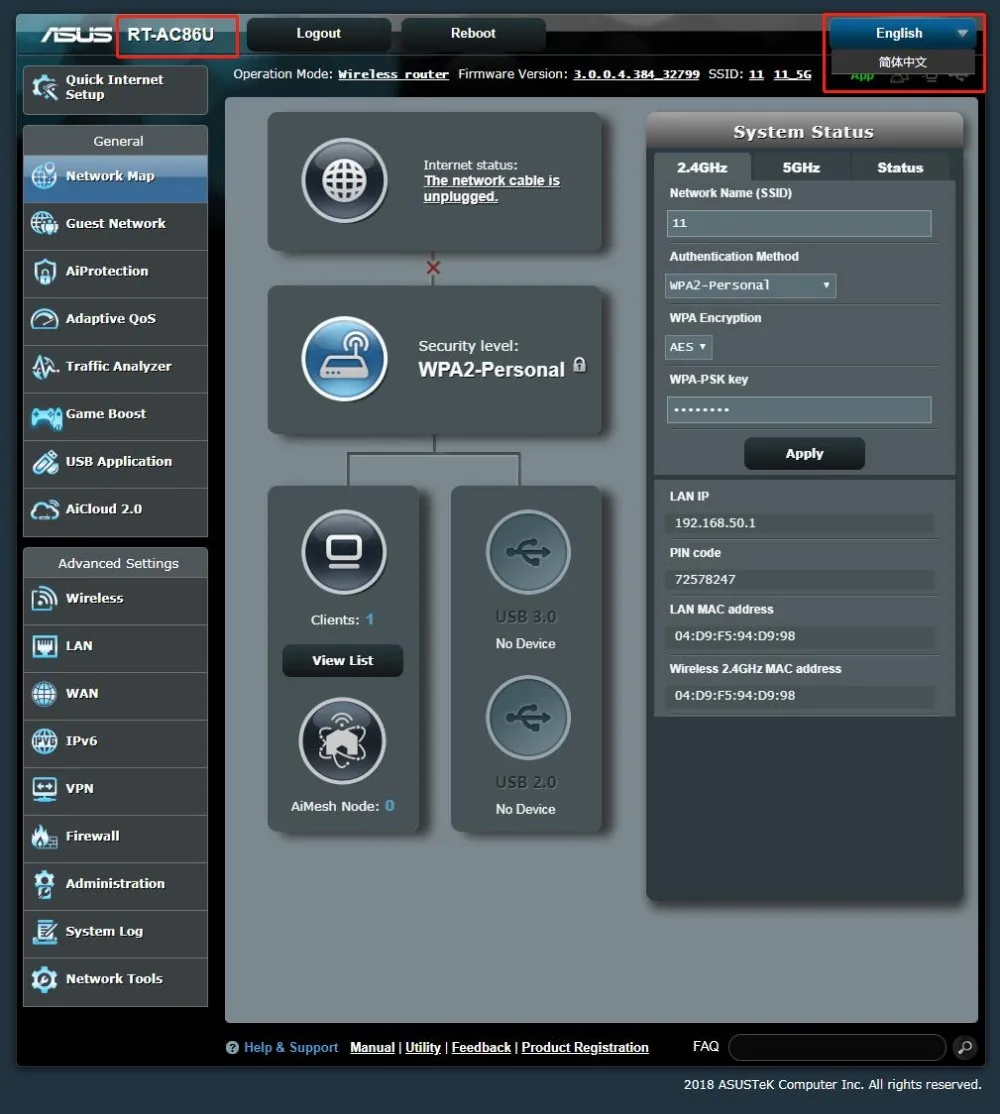
Task: Click the PIN code value 72578247
Action: point(705,579)
